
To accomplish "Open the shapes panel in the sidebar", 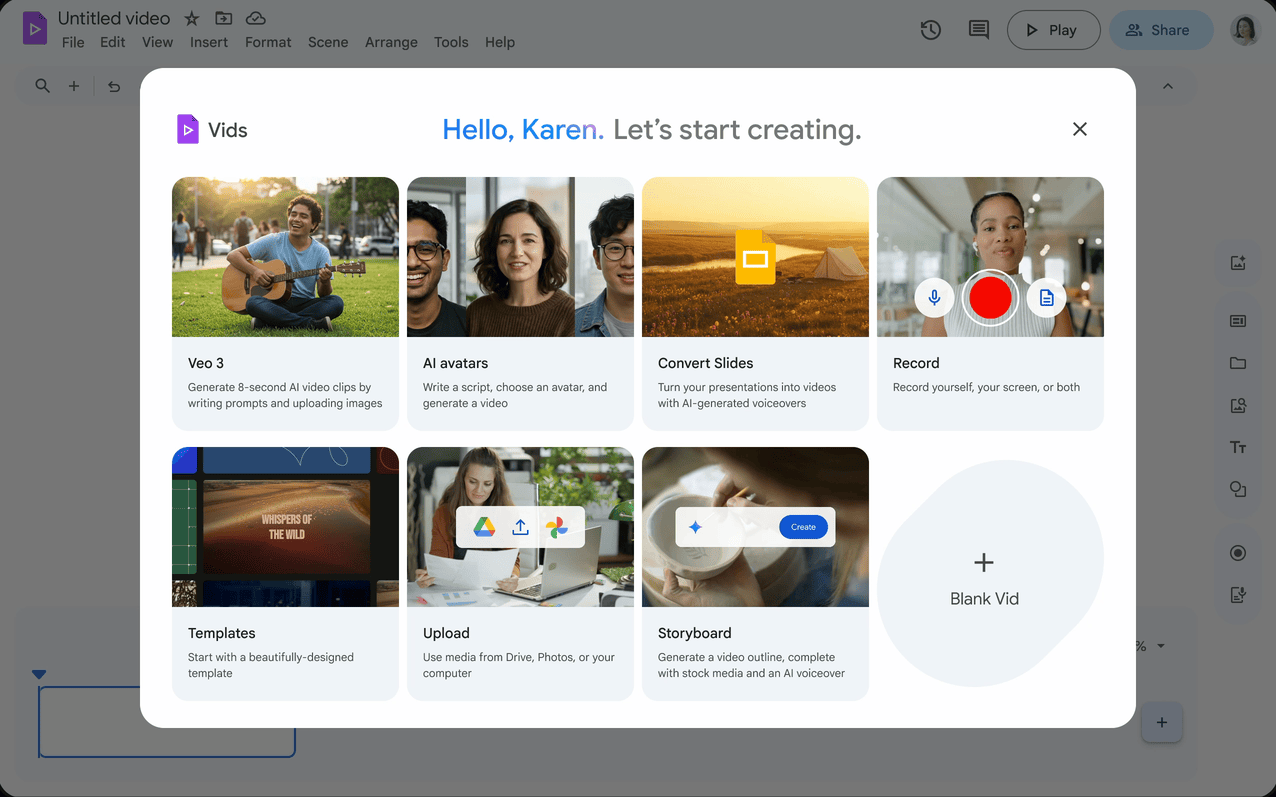I will (x=1238, y=489).
